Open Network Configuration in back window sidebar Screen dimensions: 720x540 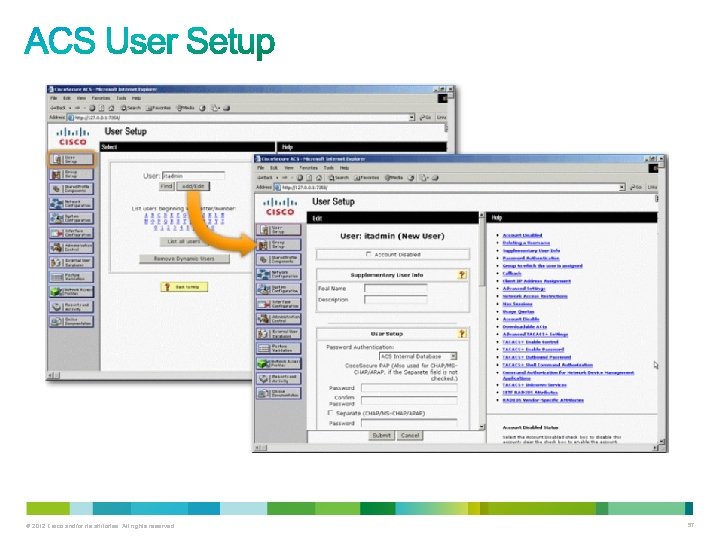[72, 203]
